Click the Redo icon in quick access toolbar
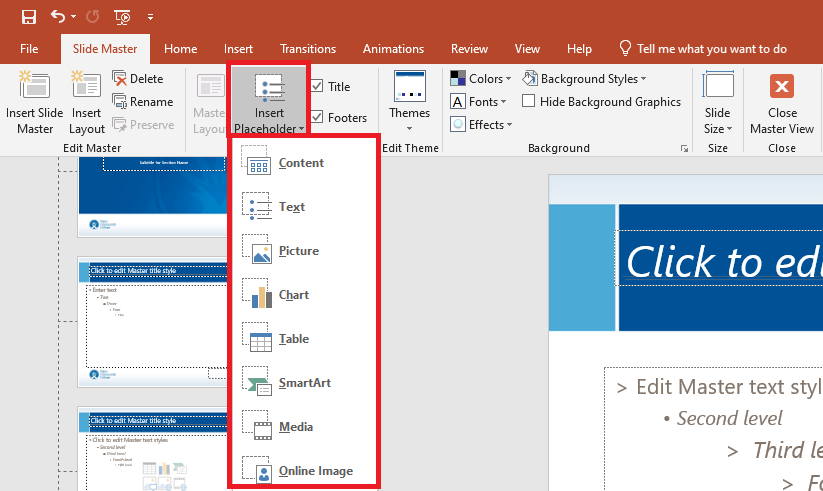The width and height of the screenshot is (823, 491). (92, 17)
